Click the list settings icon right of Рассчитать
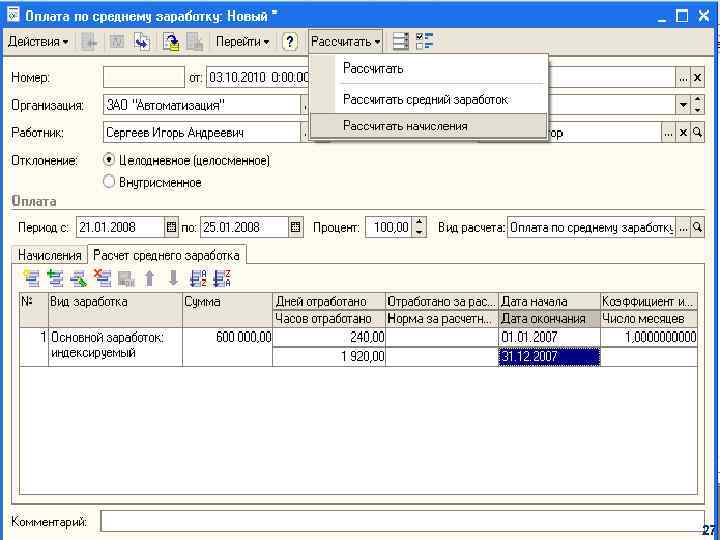This screenshot has width=720, height=540. click(401, 42)
